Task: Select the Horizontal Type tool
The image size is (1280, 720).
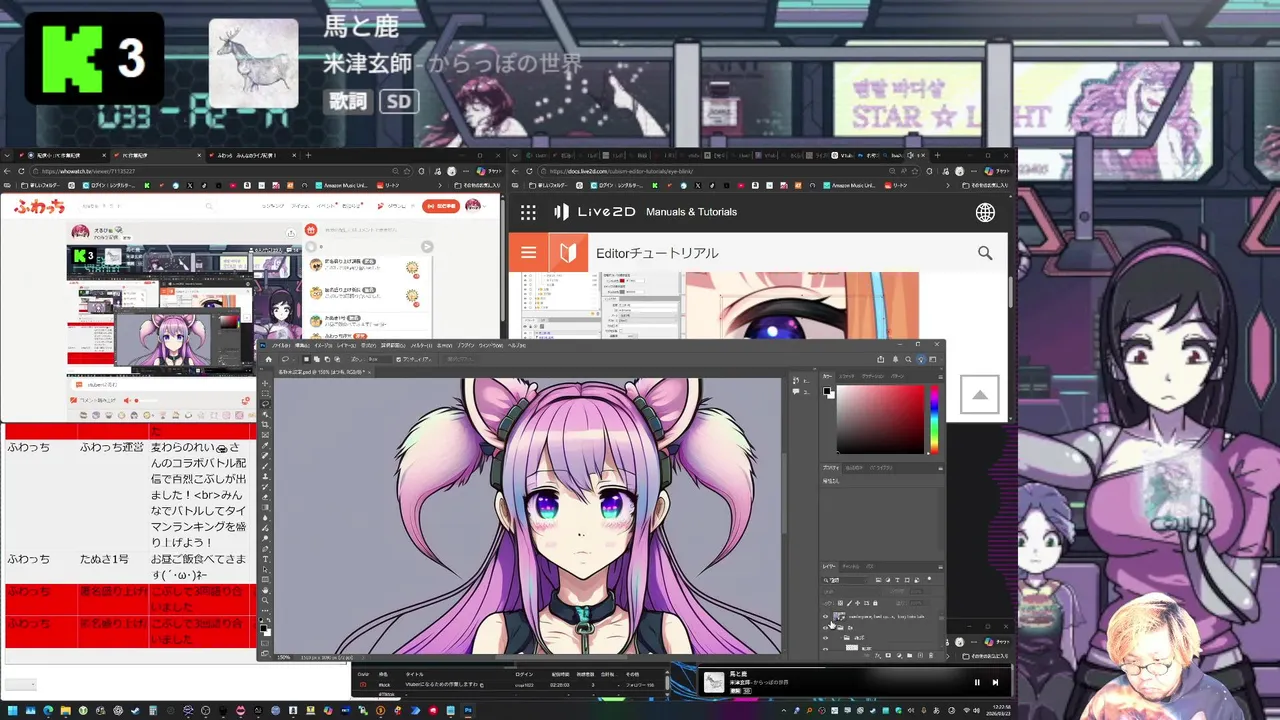Action: [265, 559]
